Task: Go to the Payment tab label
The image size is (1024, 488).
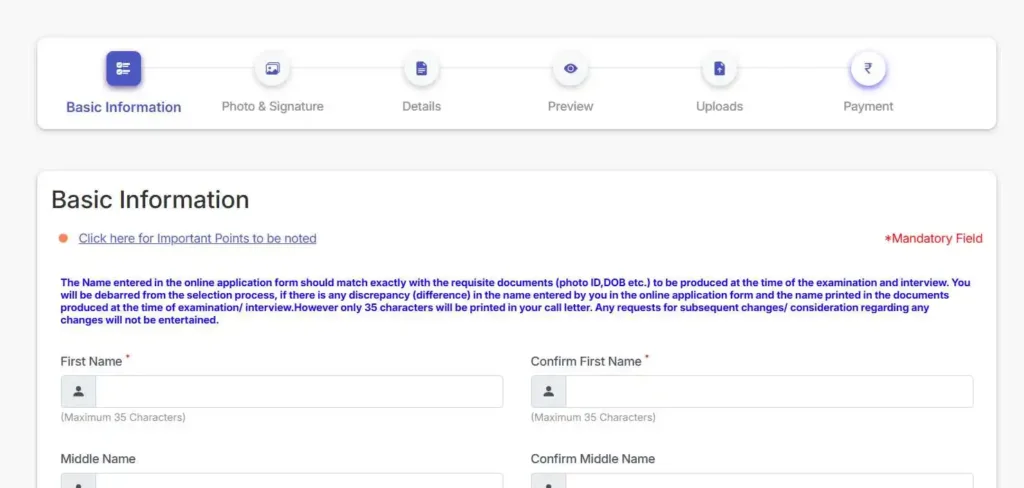Action: tap(868, 106)
